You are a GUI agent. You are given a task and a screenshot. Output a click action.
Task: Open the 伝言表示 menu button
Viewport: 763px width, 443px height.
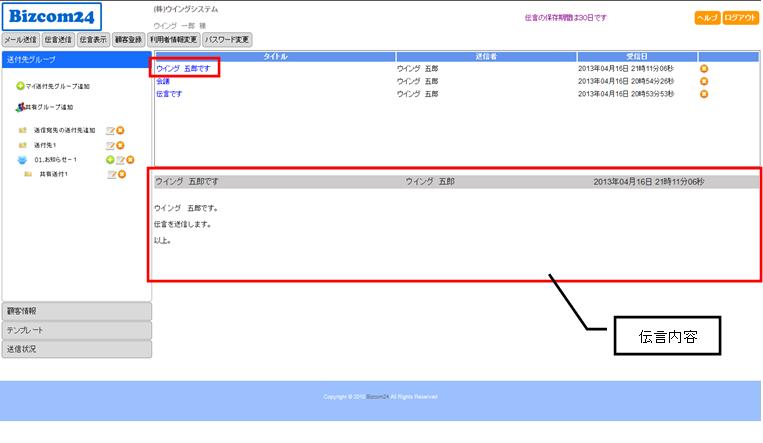coord(93,40)
